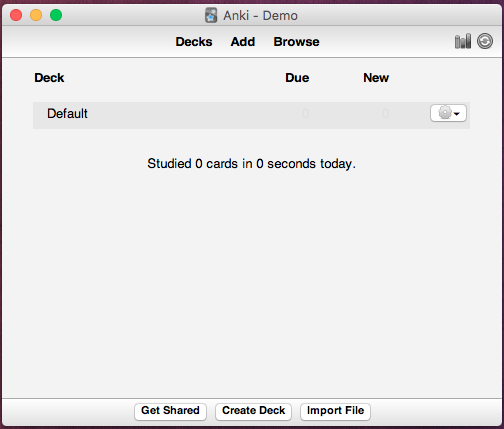Image resolution: width=504 pixels, height=429 pixels.
Task: Open the Default deck
Action: pyautogui.click(x=67, y=114)
